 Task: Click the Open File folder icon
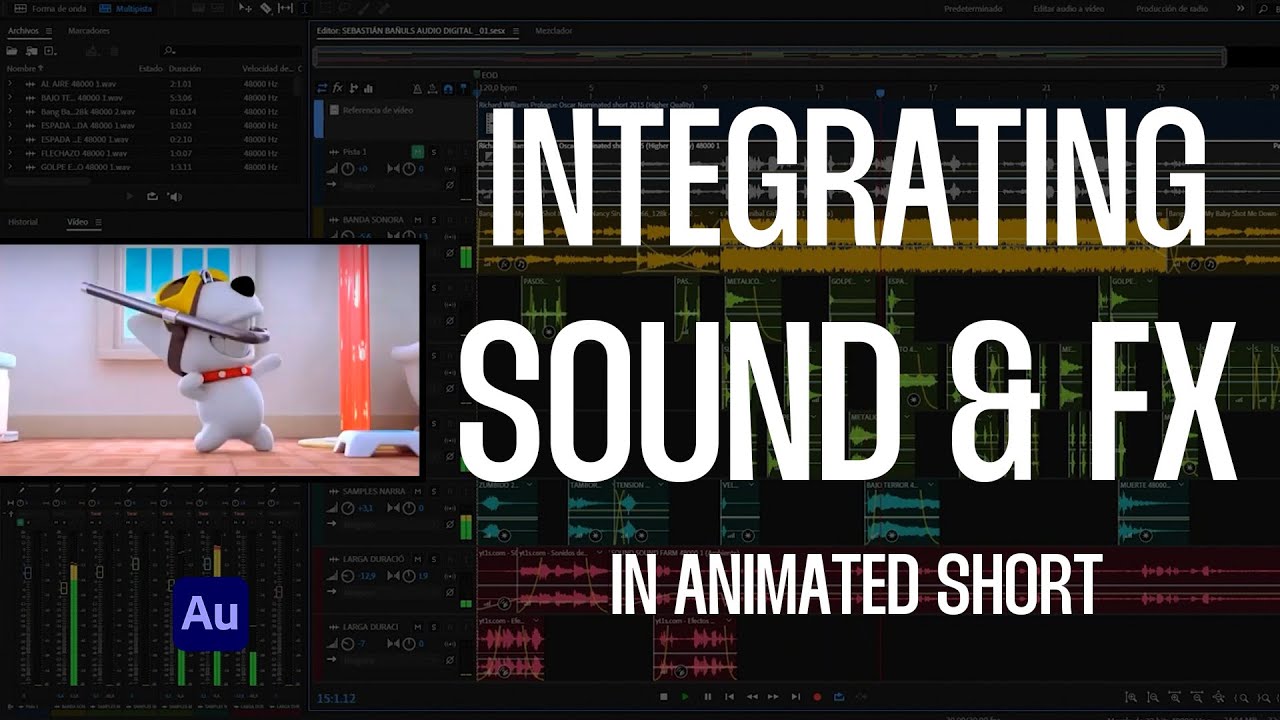click(12, 50)
